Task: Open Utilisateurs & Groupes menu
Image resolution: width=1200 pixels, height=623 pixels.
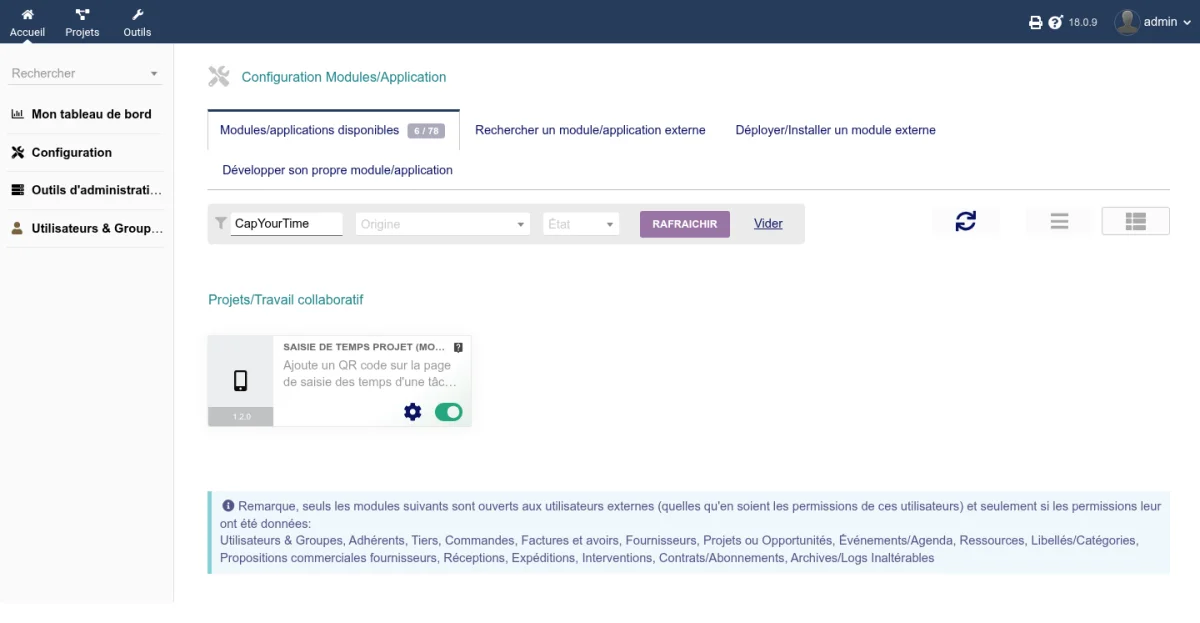Action: [97, 228]
